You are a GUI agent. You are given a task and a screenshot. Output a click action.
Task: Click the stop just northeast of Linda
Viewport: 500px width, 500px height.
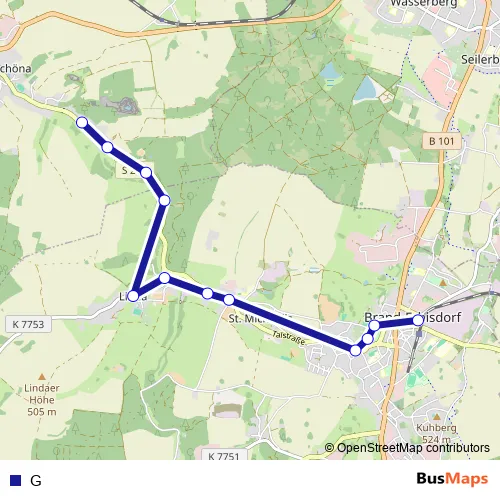164,277
